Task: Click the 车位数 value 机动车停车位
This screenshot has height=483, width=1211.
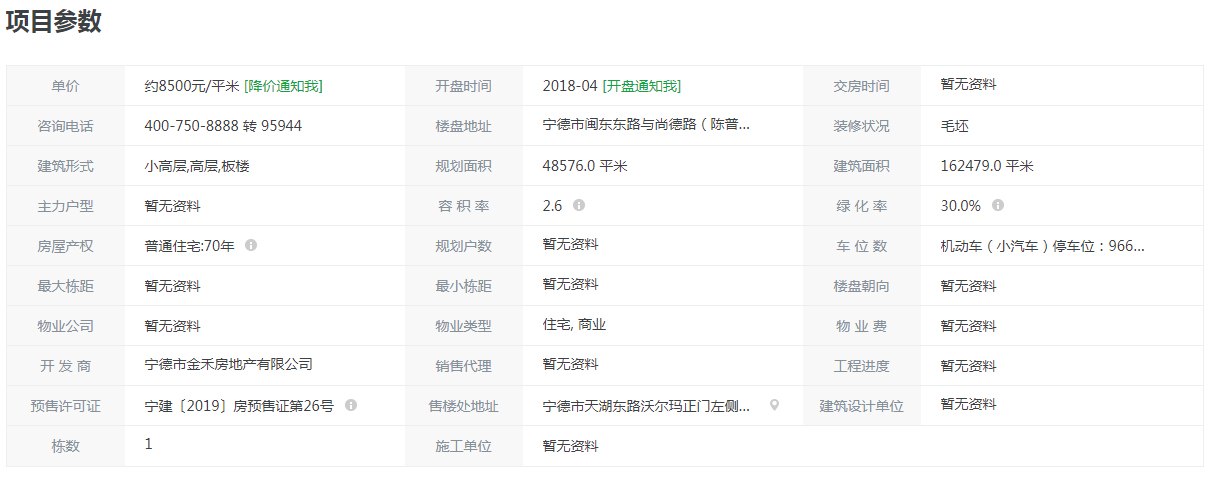Action: coord(1042,245)
